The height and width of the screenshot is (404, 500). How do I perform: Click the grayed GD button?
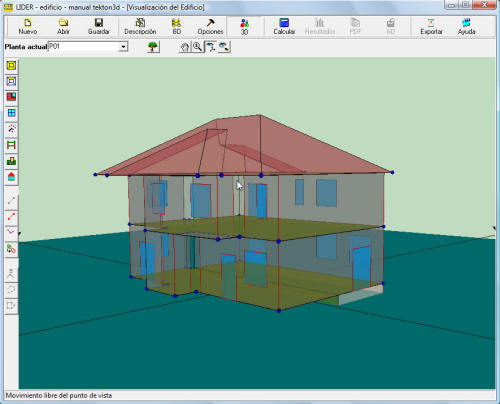[391, 27]
